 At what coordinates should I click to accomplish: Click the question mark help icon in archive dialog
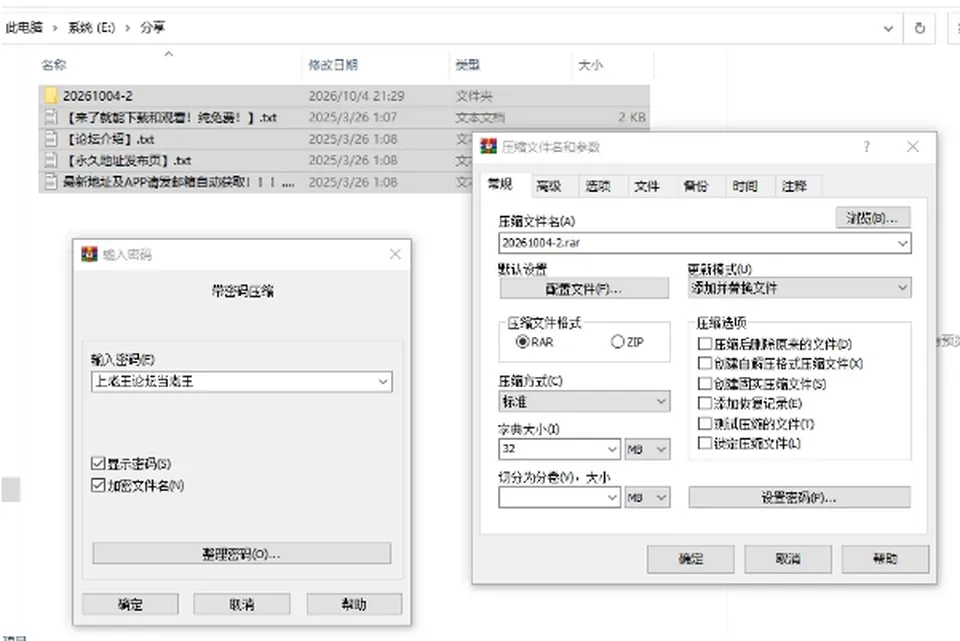pos(866,147)
